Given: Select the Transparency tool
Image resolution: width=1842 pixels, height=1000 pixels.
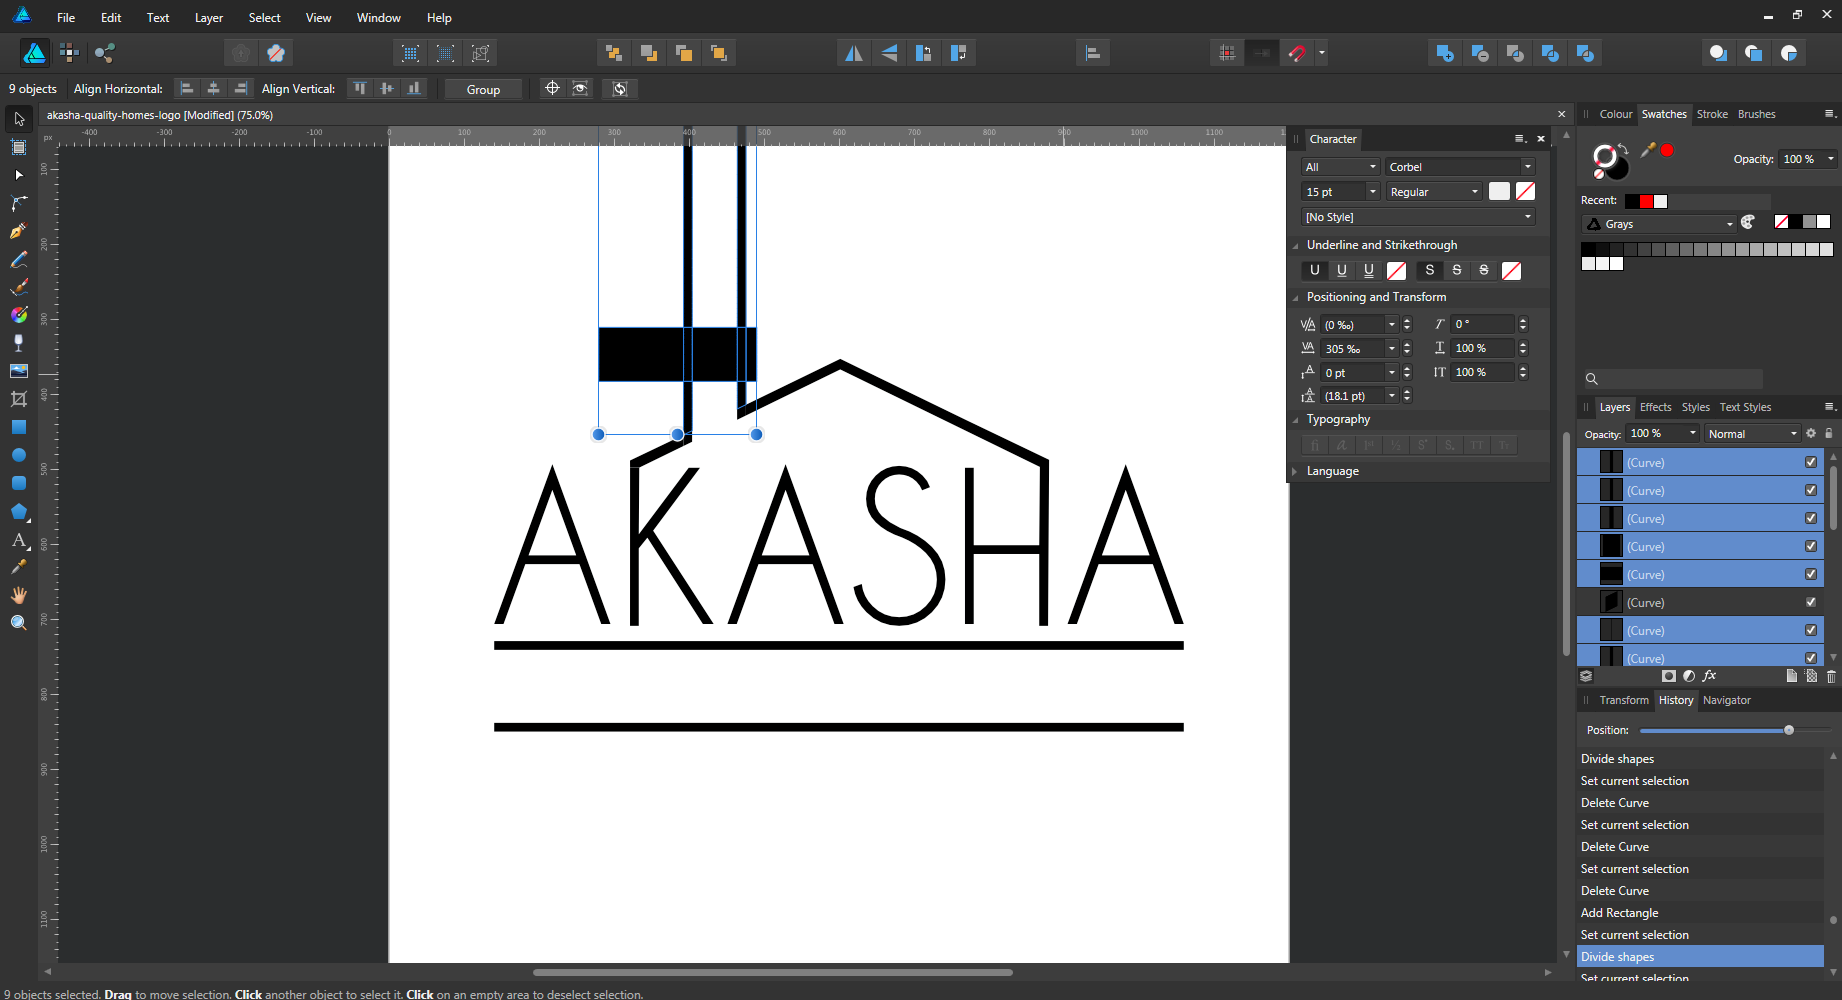Looking at the screenshot, I should [19, 343].
